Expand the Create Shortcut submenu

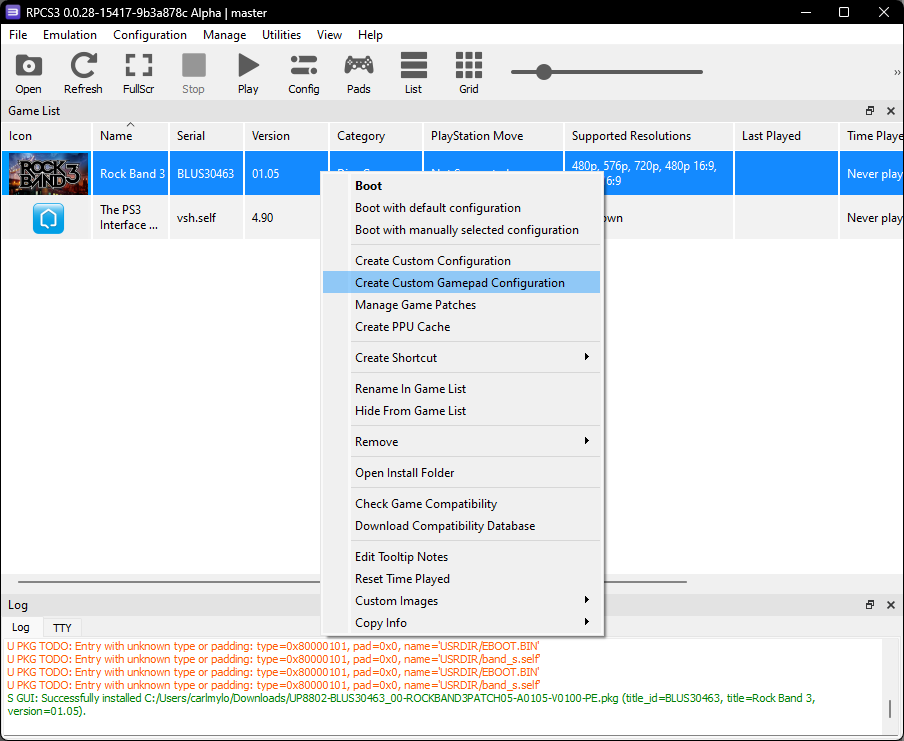[x=461, y=358]
